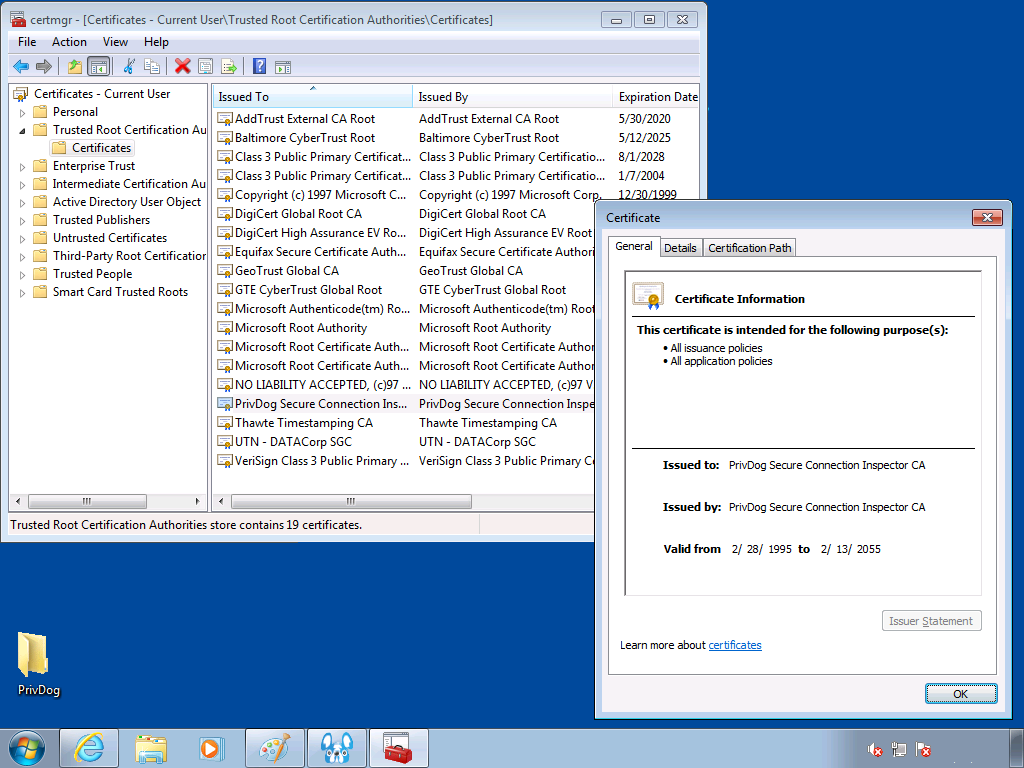Switch to the Details tab
This screenshot has width=1024, height=768.
680,248
